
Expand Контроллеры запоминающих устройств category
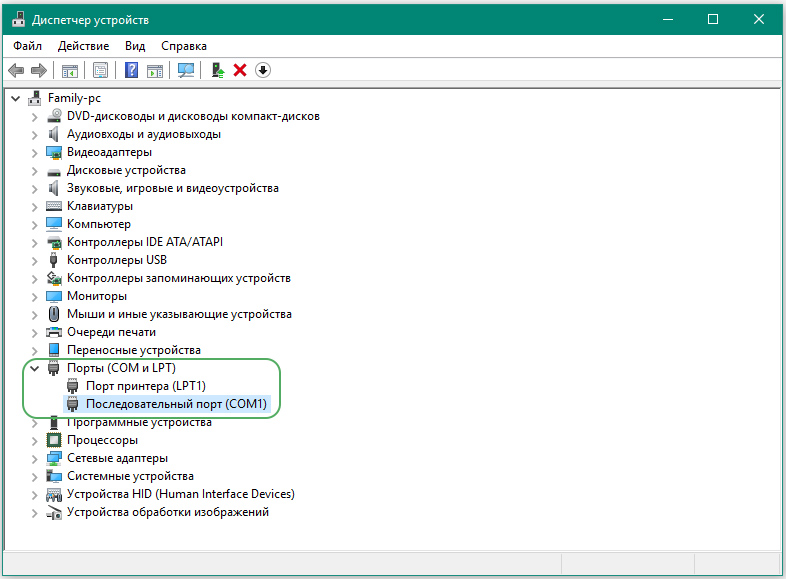[34, 278]
